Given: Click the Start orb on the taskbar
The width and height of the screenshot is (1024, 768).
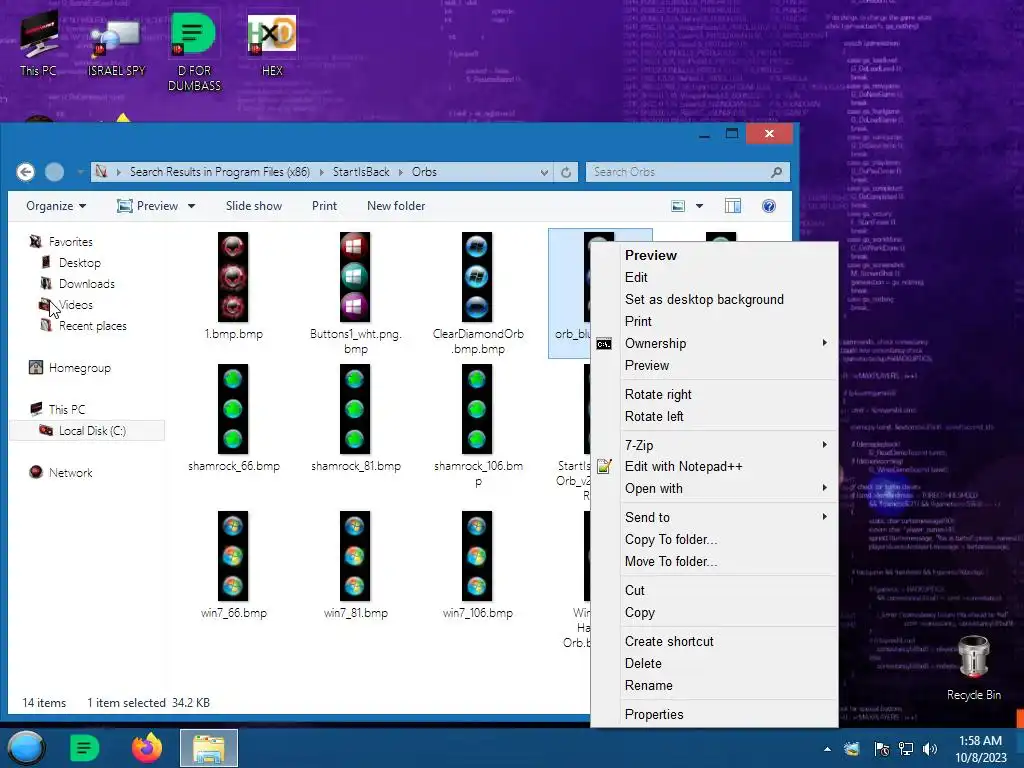Looking at the screenshot, I should click(x=25, y=748).
